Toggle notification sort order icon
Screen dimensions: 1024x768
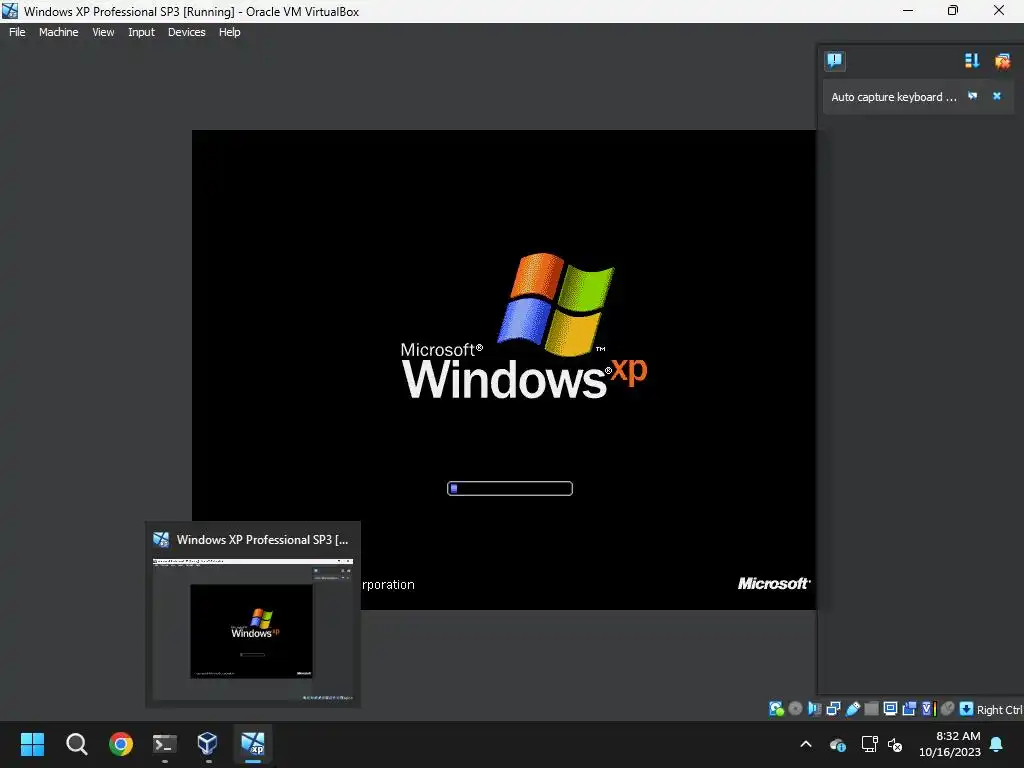(972, 61)
